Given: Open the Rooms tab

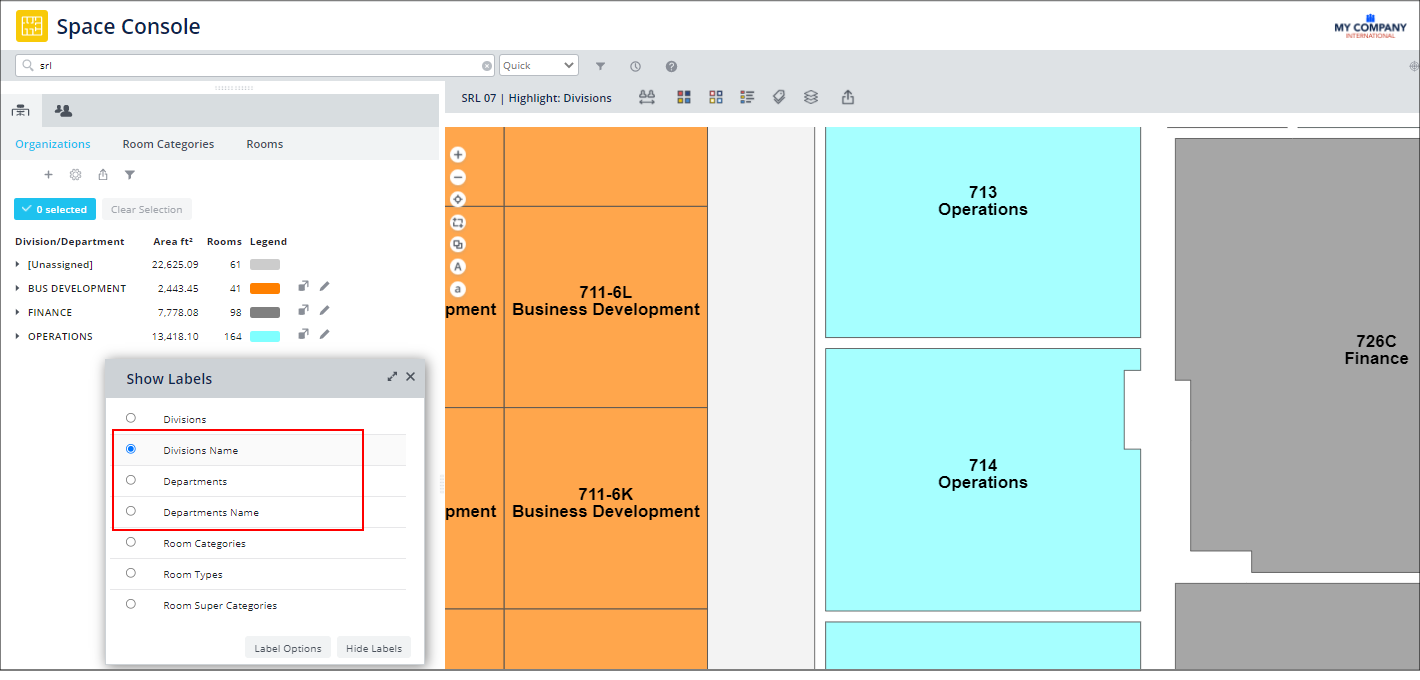Looking at the screenshot, I should pyautogui.click(x=264, y=144).
